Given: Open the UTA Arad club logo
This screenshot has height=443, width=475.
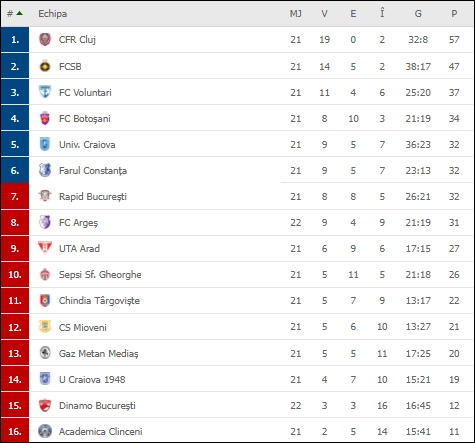Looking at the screenshot, I should tap(45, 248).
